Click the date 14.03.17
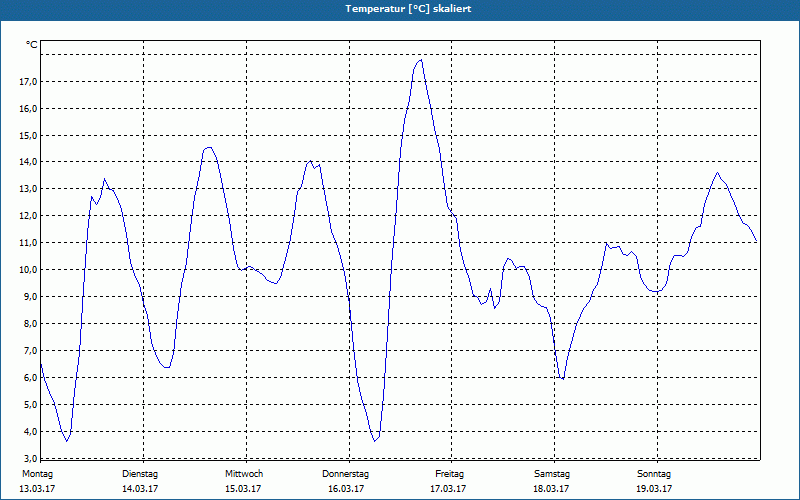This screenshot has width=800, height=500. pos(140,489)
